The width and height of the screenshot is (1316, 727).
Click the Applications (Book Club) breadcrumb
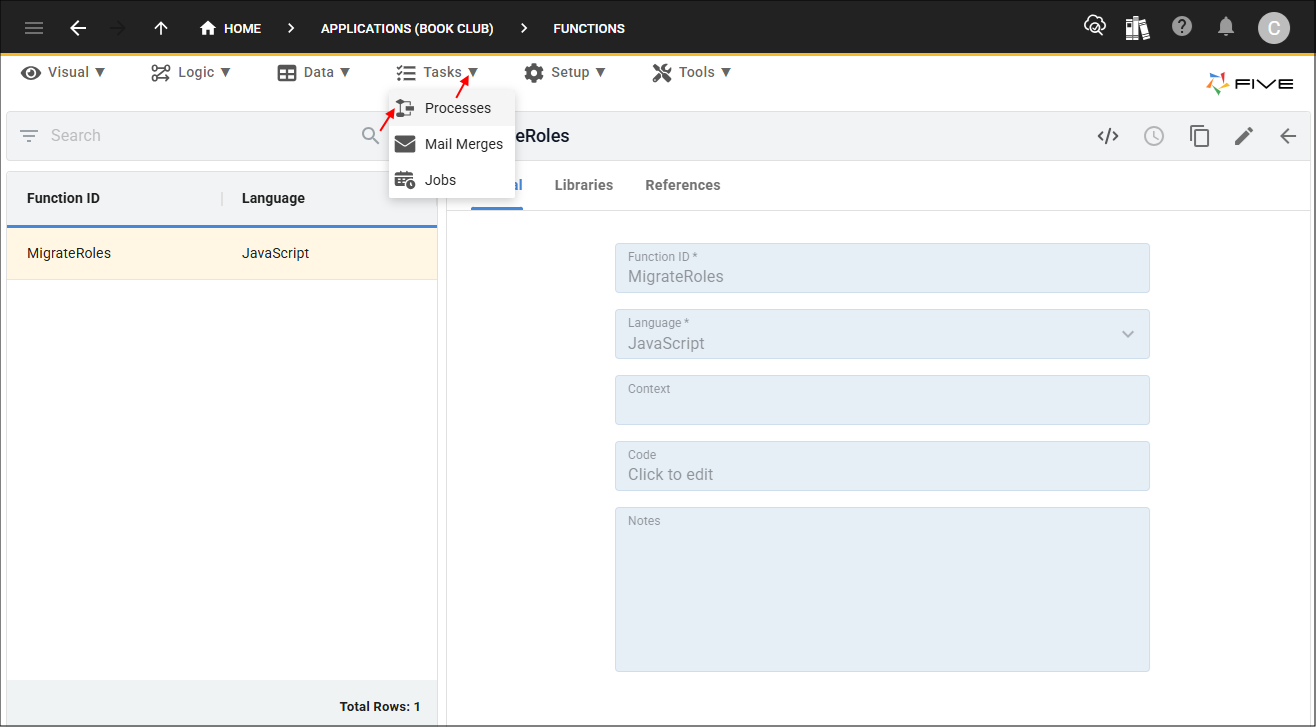407,28
